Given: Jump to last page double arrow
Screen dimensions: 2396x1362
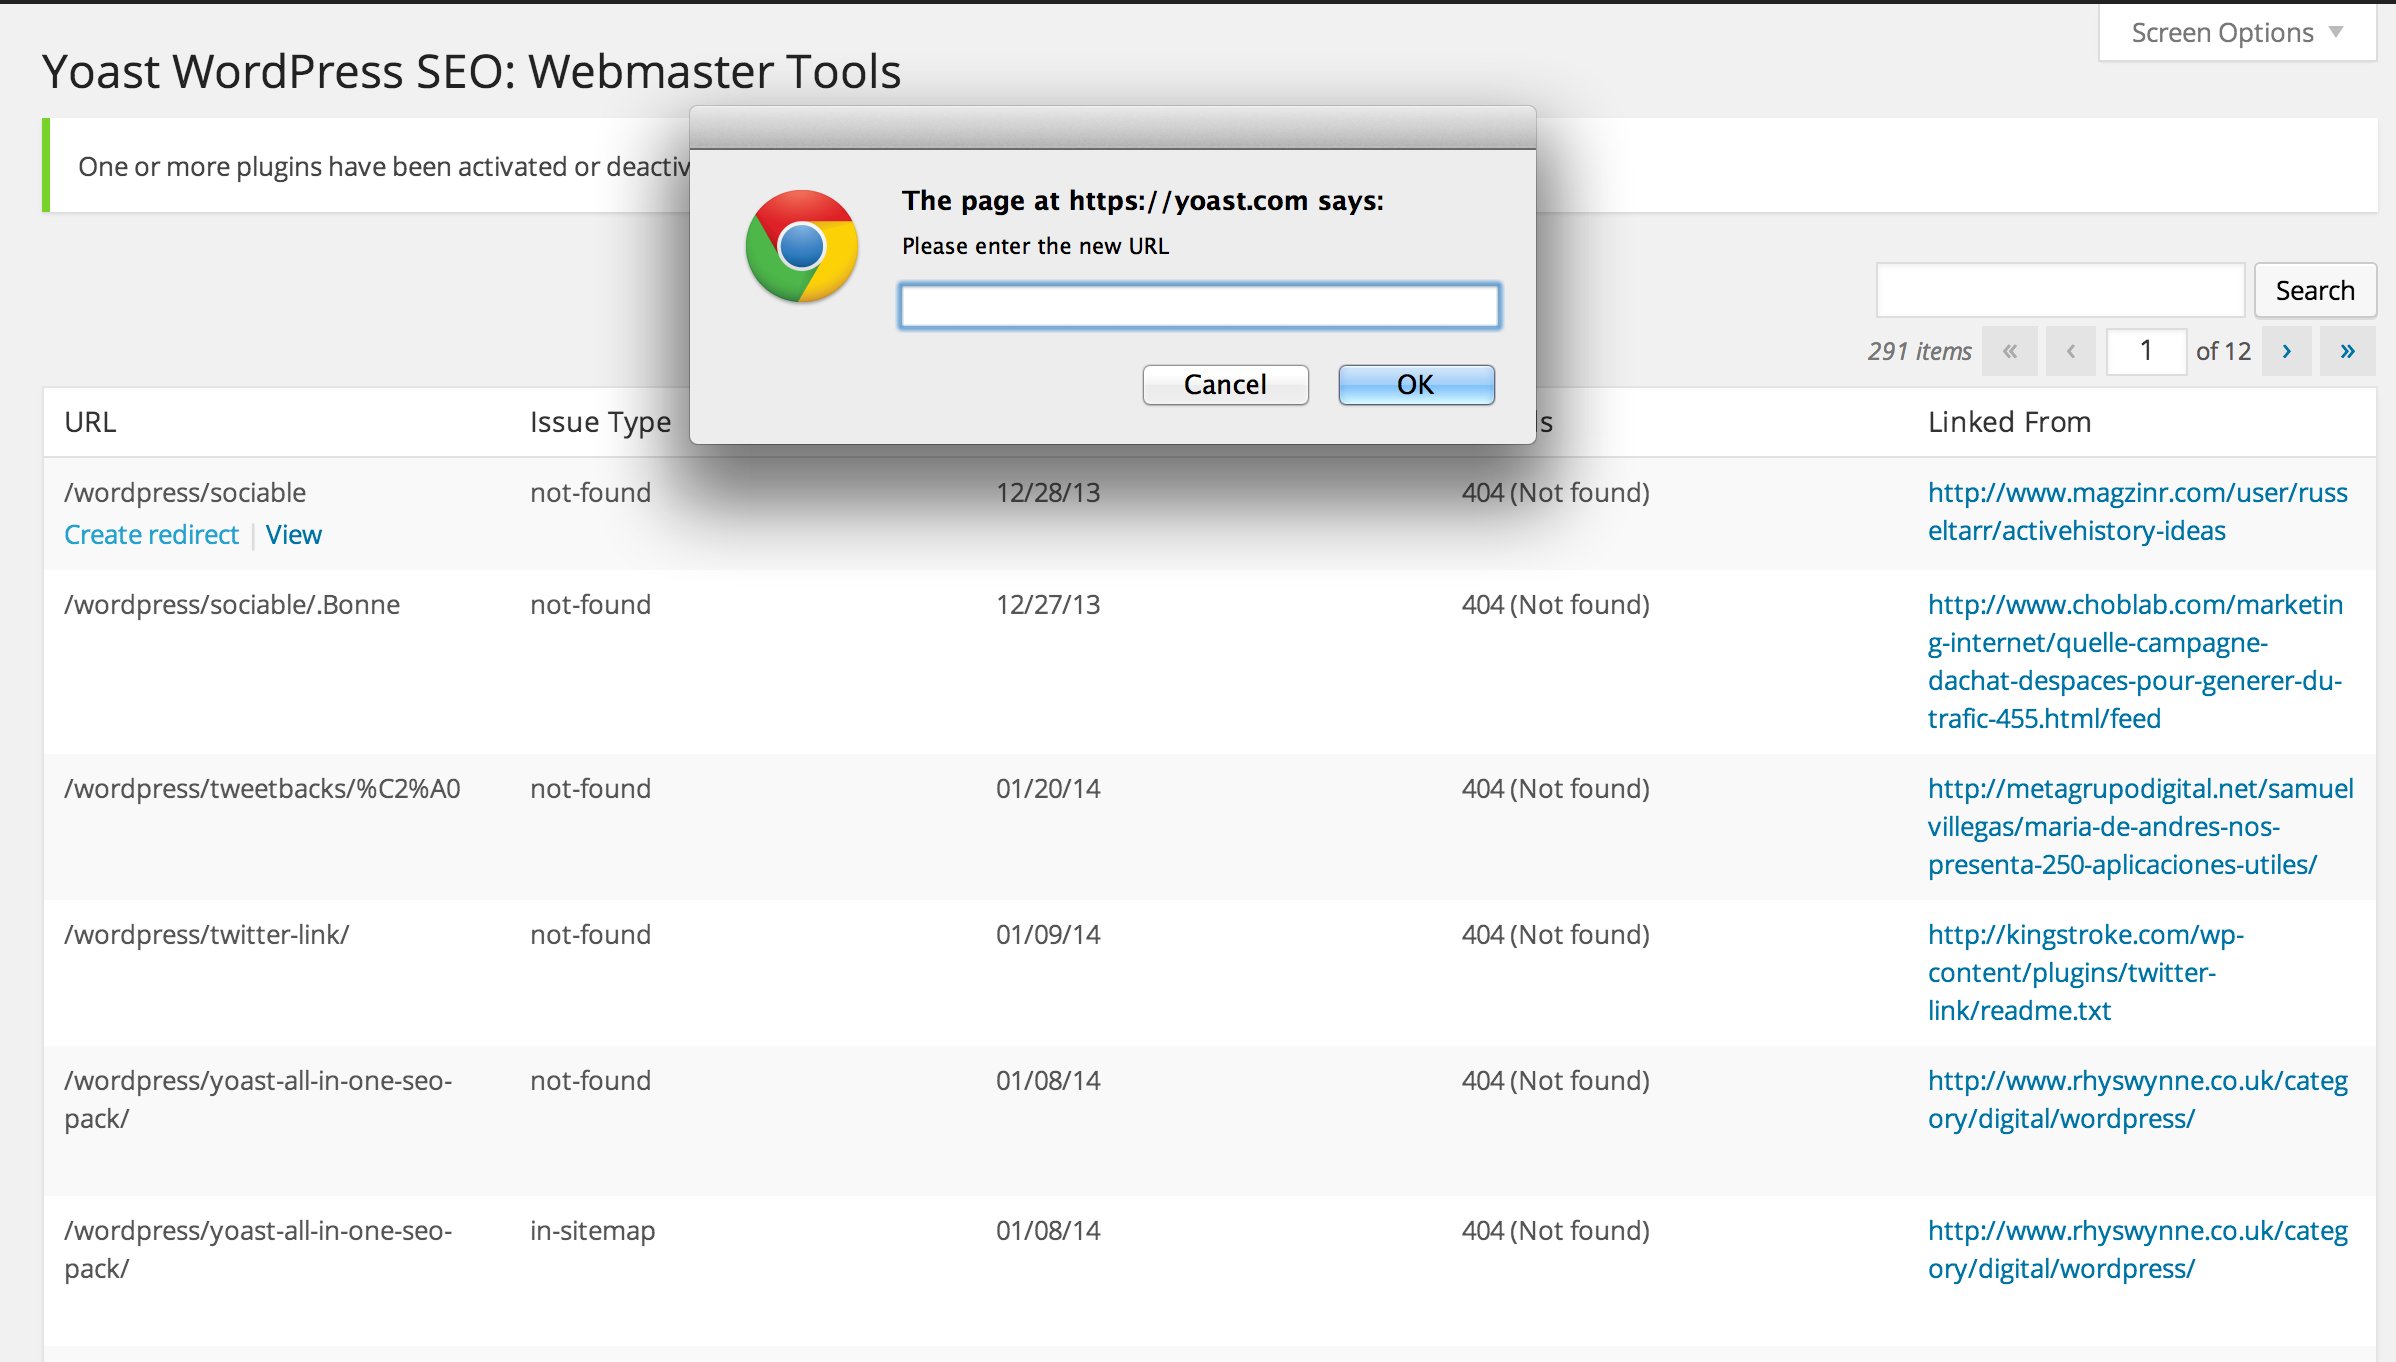Looking at the screenshot, I should pos(2347,351).
